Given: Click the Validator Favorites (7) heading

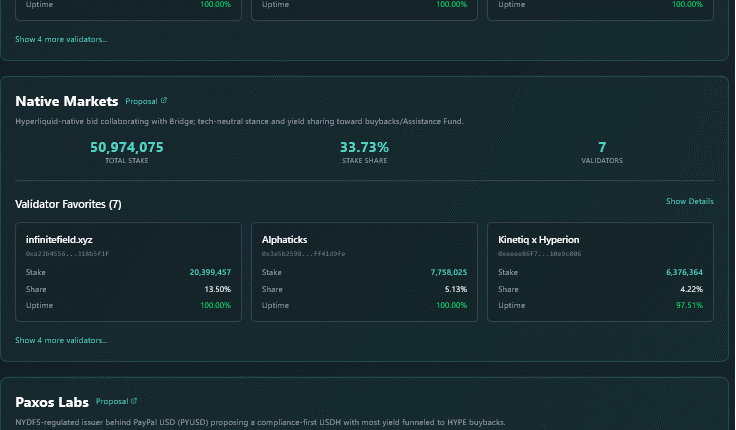Looking at the screenshot, I should tap(68, 204).
